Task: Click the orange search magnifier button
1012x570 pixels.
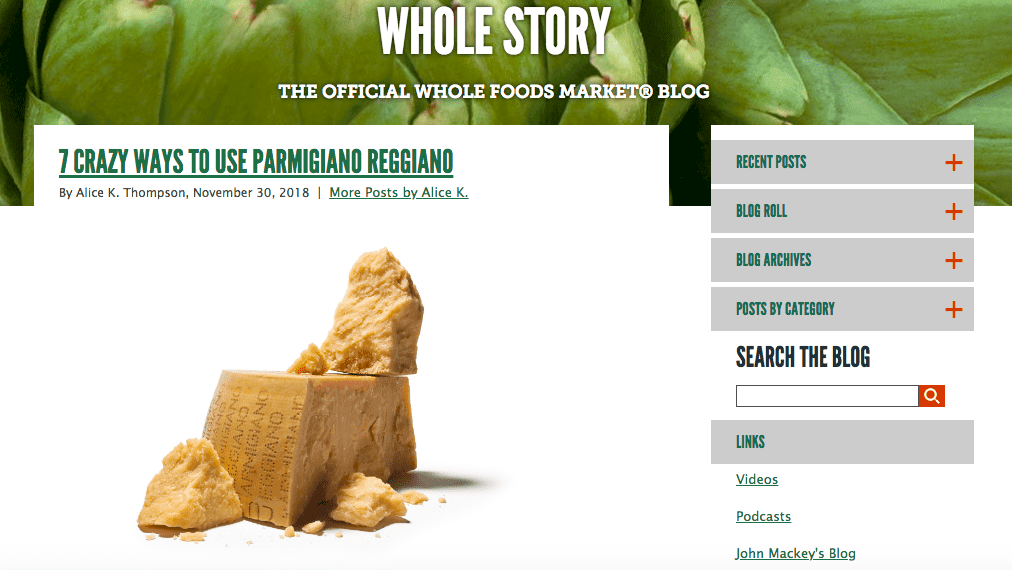Action: 931,396
